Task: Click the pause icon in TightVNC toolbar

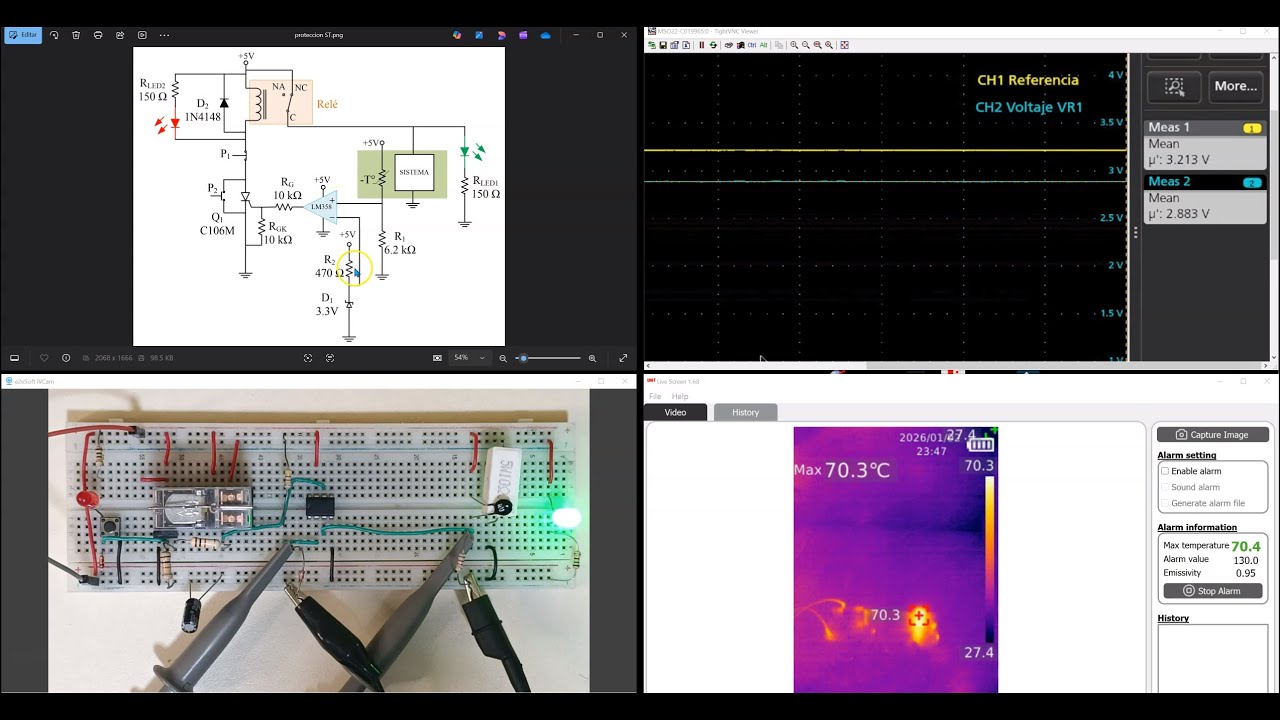Action: pyautogui.click(x=701, y=45)
